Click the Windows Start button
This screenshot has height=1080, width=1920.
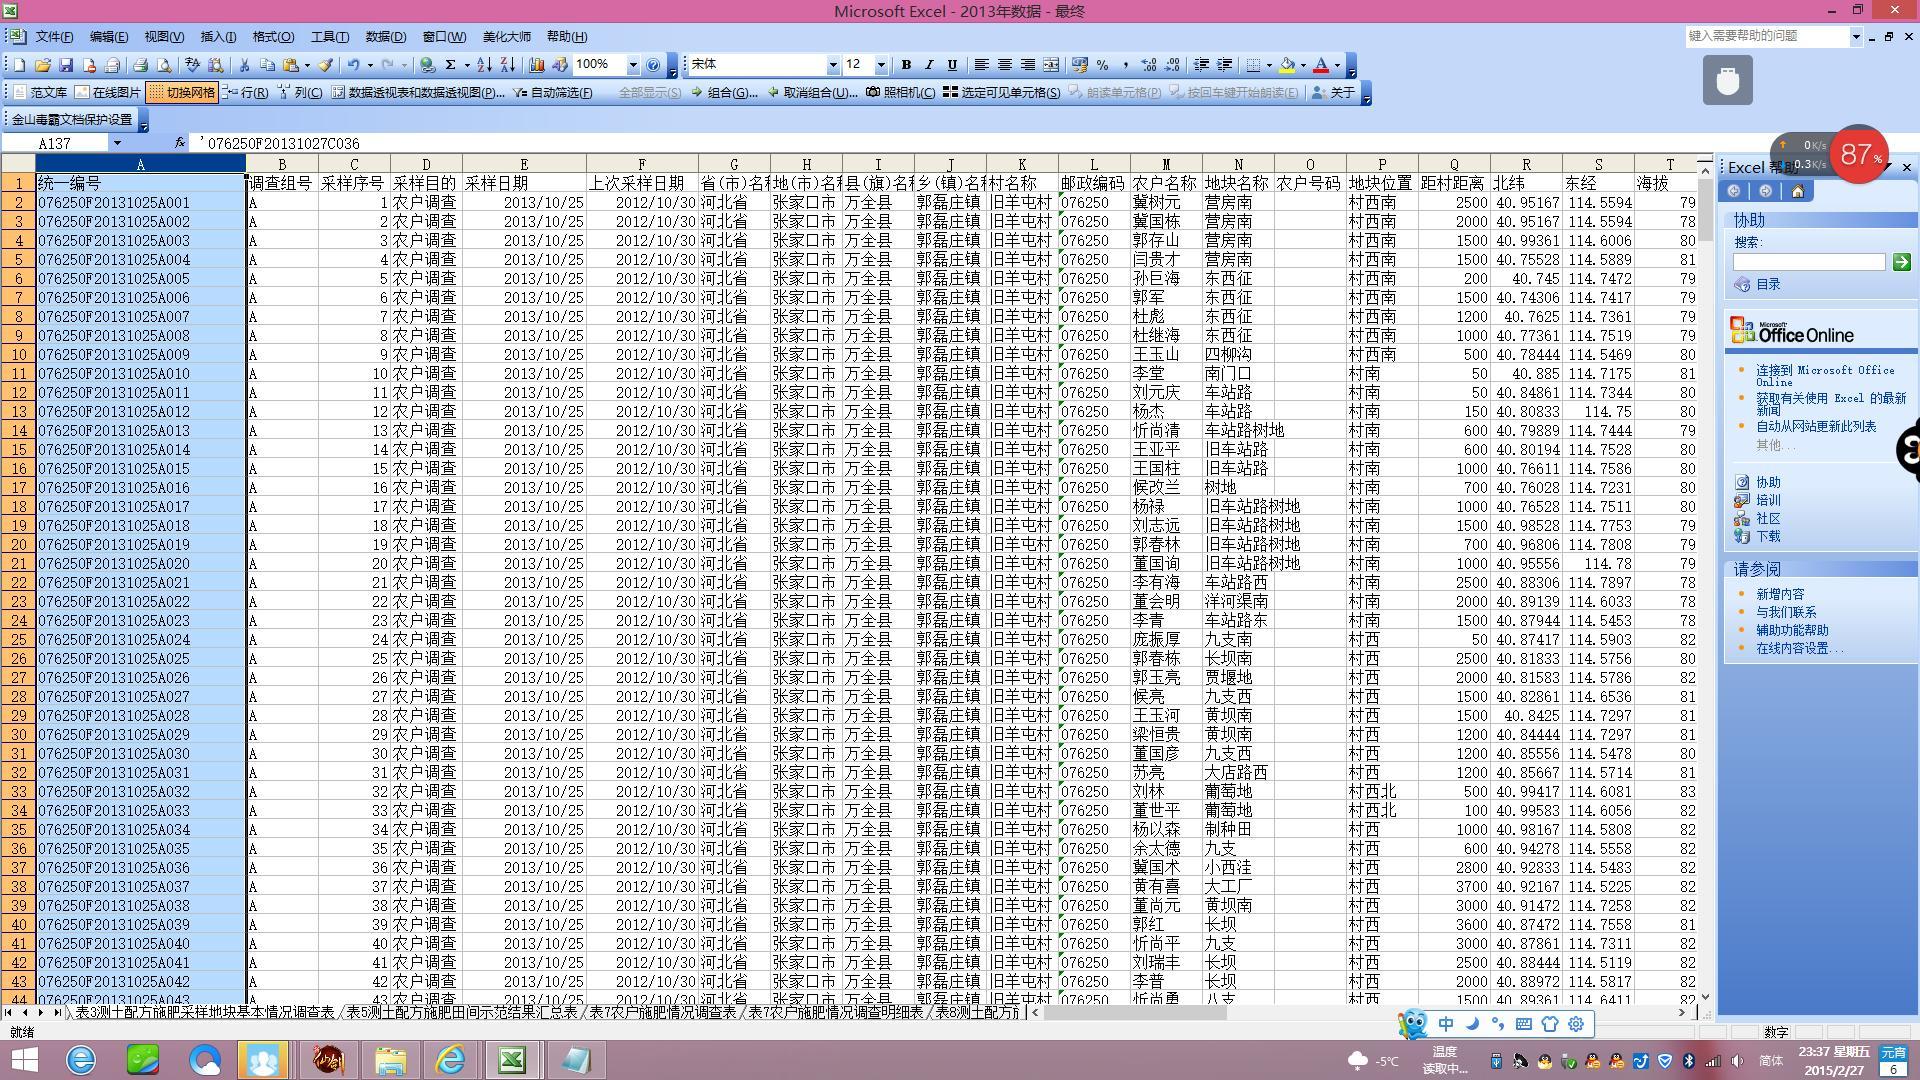coord(24,1060)
